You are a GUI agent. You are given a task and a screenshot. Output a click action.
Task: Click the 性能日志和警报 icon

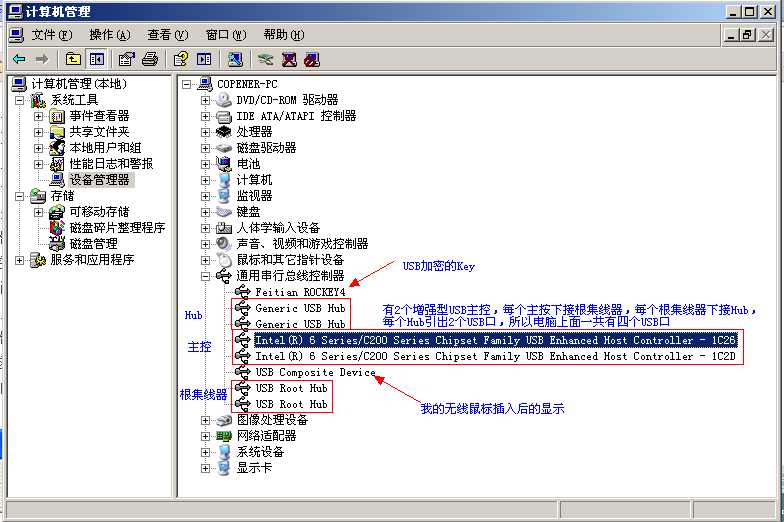pos(57,164)
